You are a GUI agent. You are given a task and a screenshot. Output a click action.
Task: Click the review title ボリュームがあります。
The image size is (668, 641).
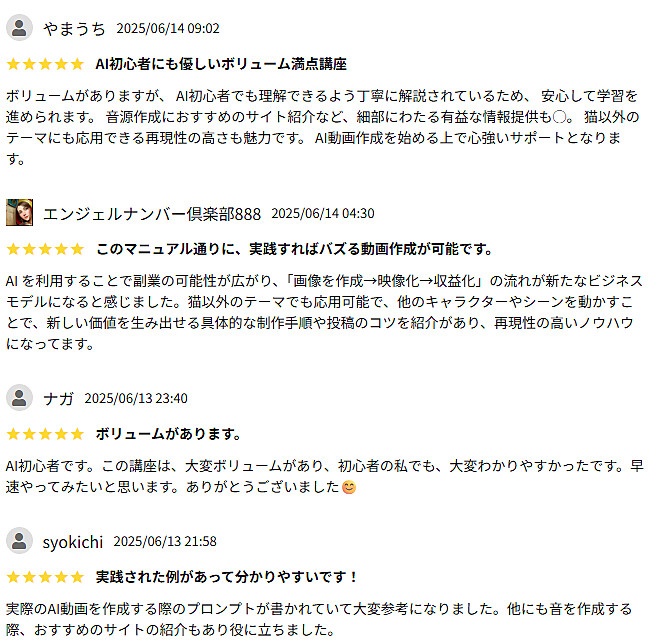pos(169,434)
